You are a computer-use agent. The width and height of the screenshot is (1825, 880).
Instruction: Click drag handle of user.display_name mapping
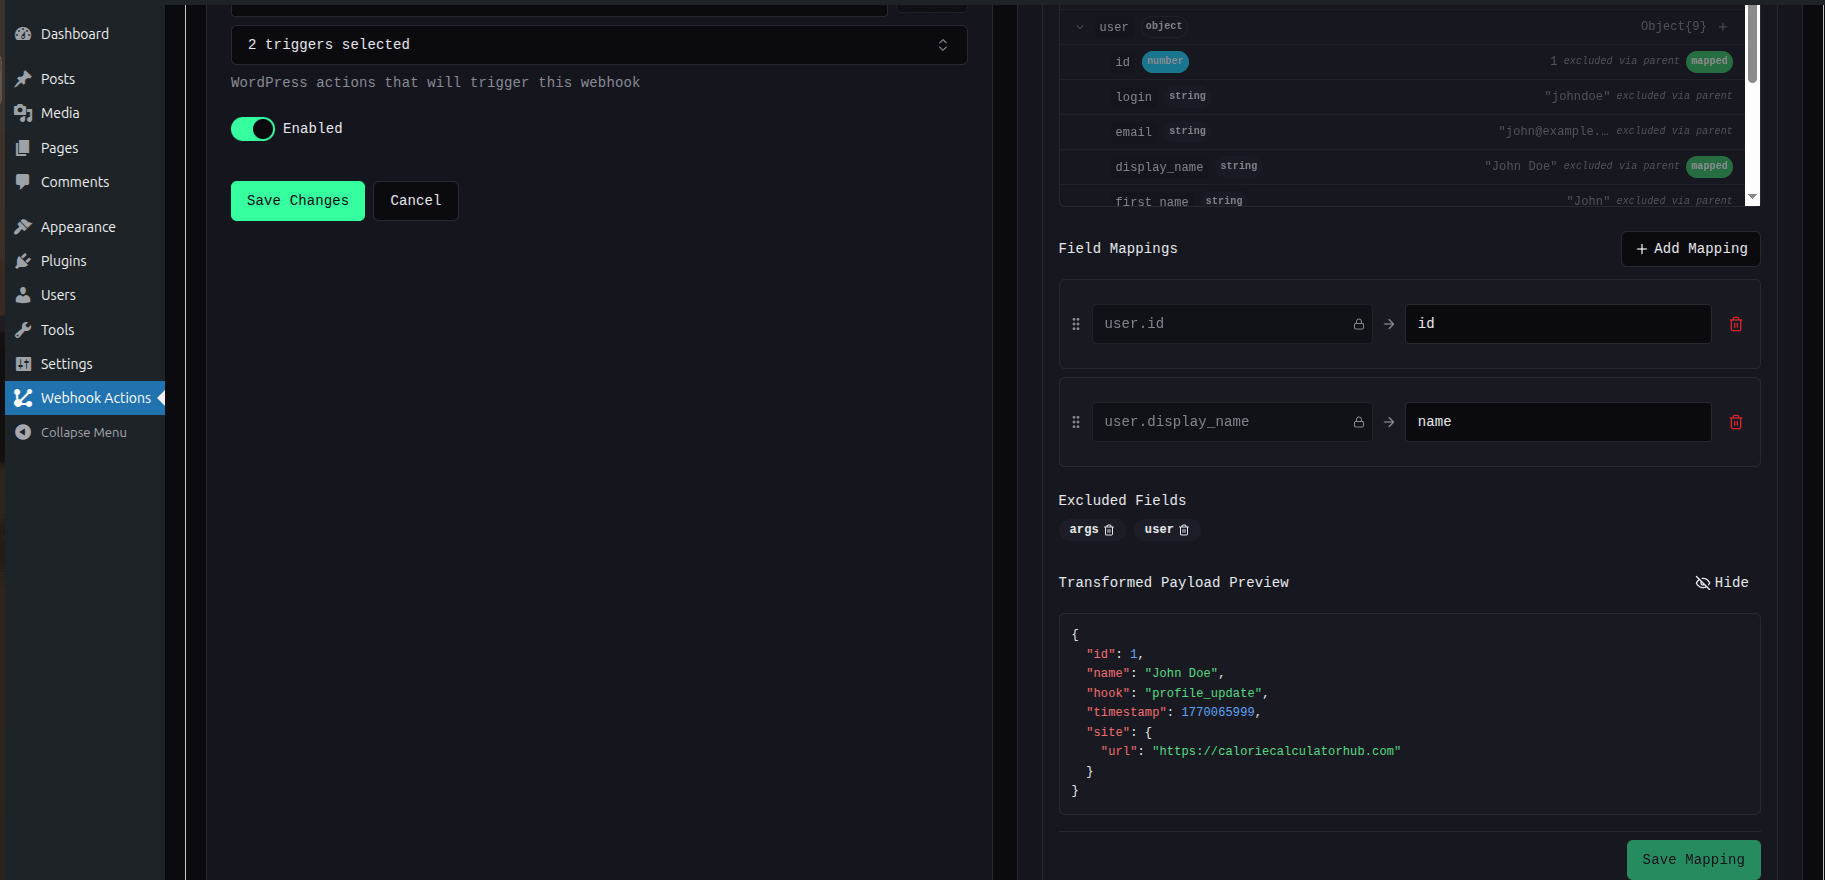pyautogui.click(x=1076, y=422)
